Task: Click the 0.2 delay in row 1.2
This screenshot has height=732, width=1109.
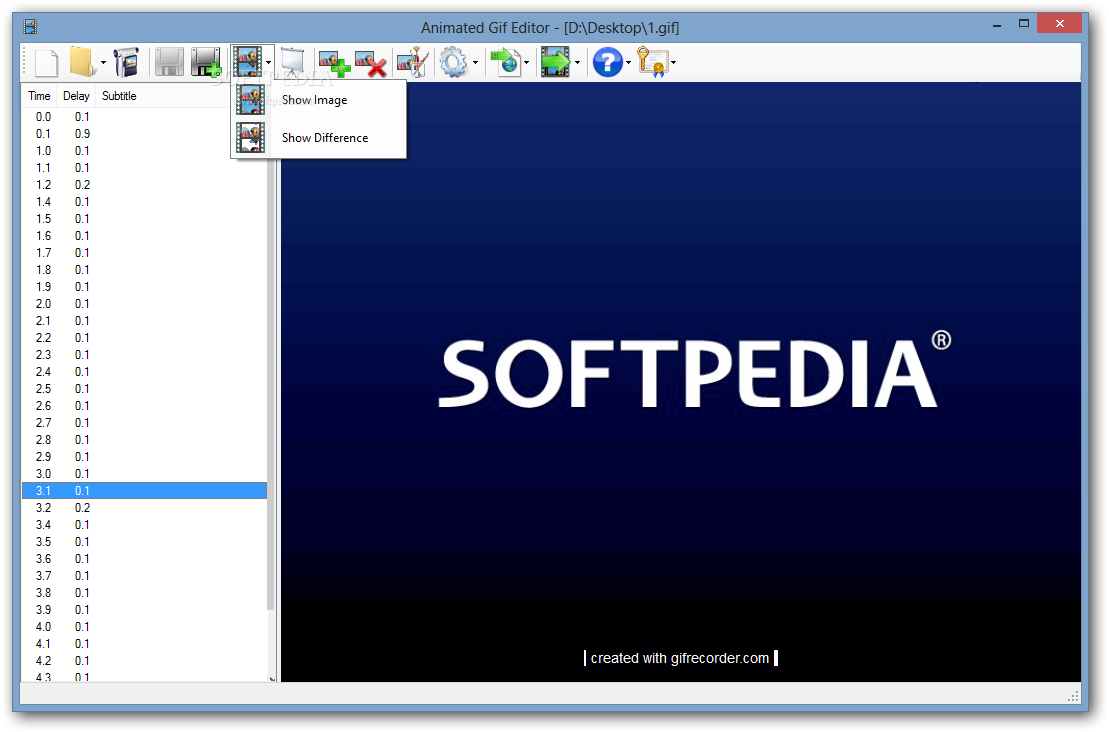Action: coord(82,185)
